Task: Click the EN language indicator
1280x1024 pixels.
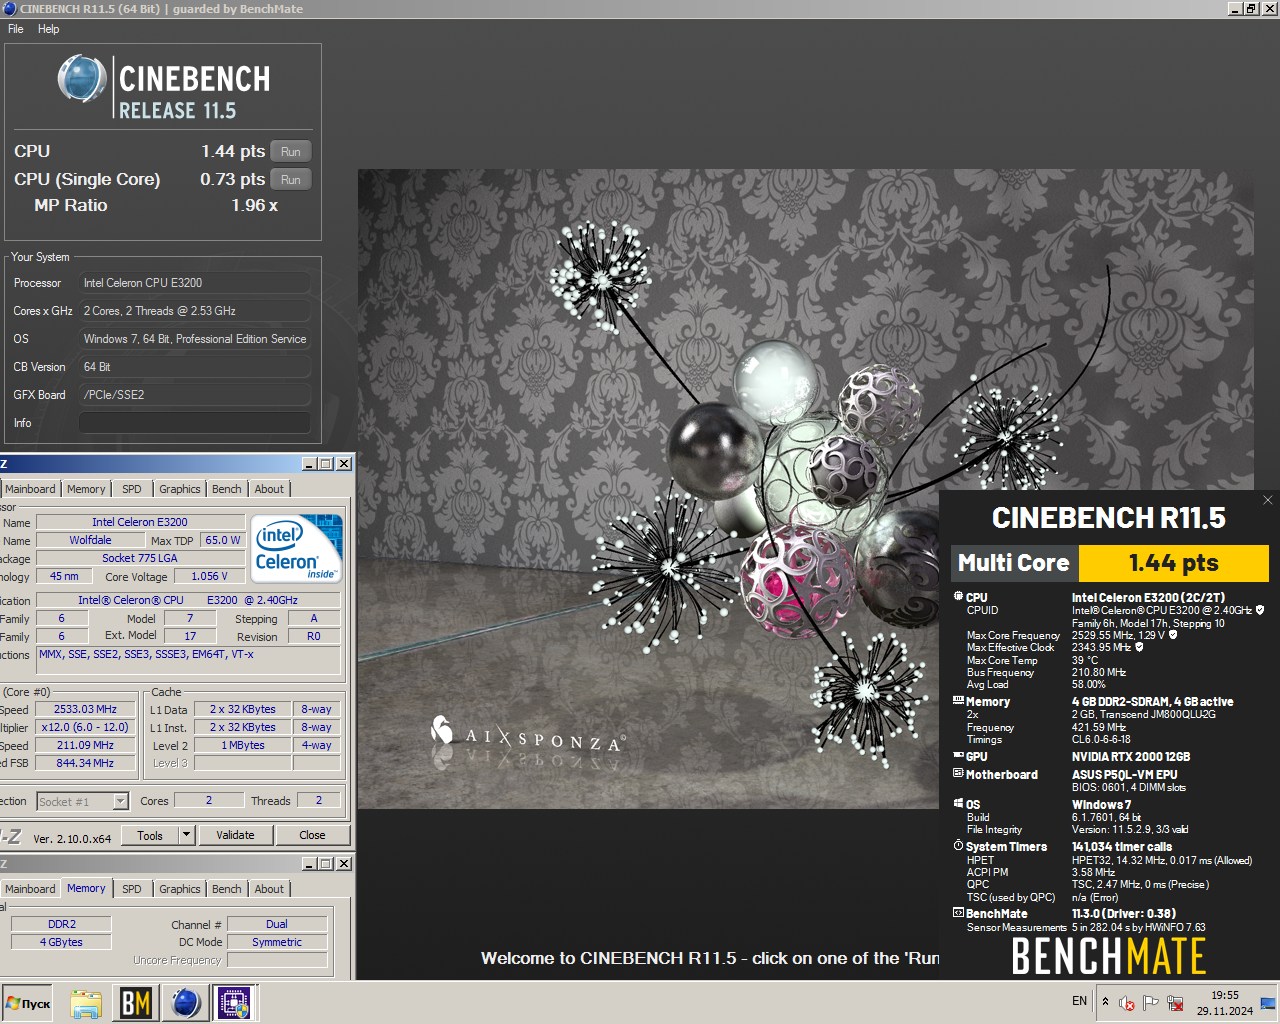Action: [1079, 1001]
